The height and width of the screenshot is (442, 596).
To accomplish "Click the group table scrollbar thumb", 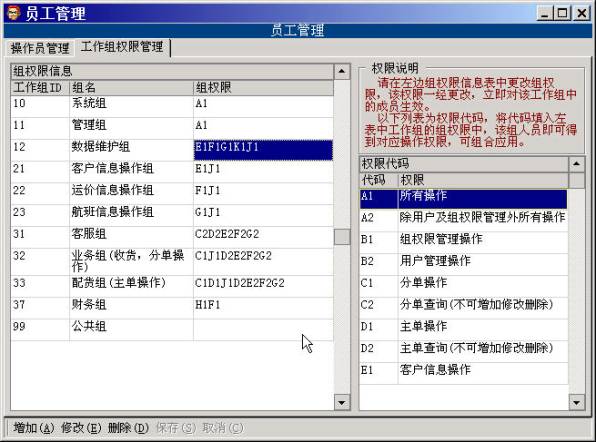I will 342,237.
